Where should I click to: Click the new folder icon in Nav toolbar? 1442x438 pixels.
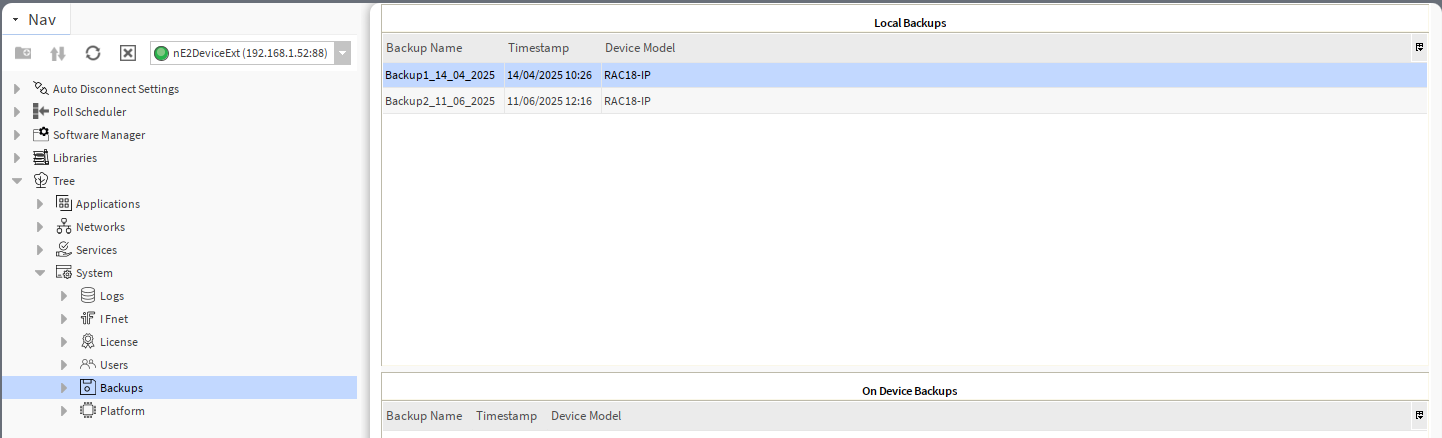pyautogui.click(x=23, y=53)
